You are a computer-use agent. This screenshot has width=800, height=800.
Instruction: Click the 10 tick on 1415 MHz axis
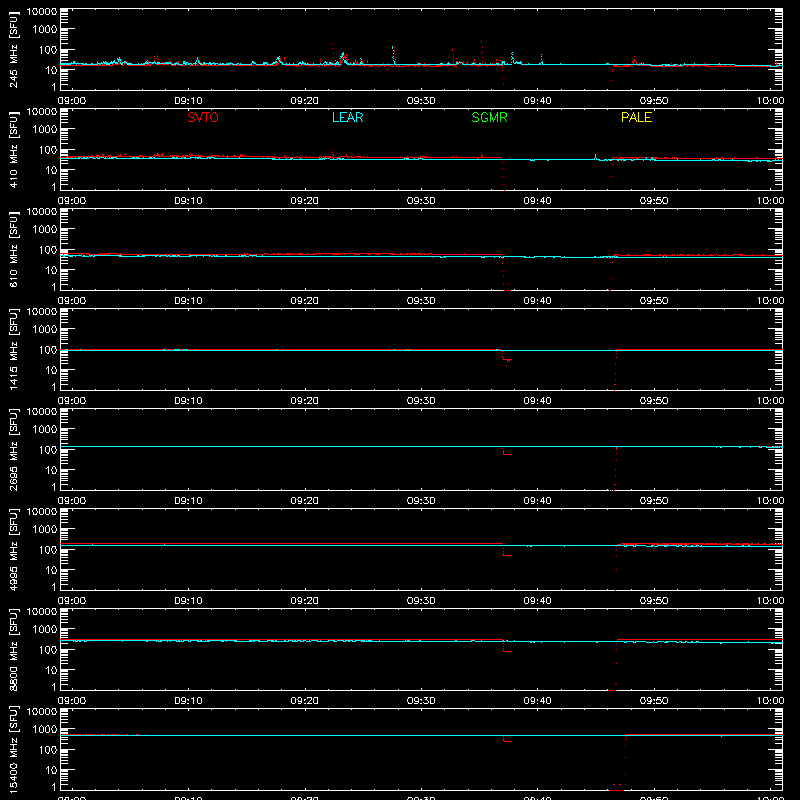pos(51,370)
